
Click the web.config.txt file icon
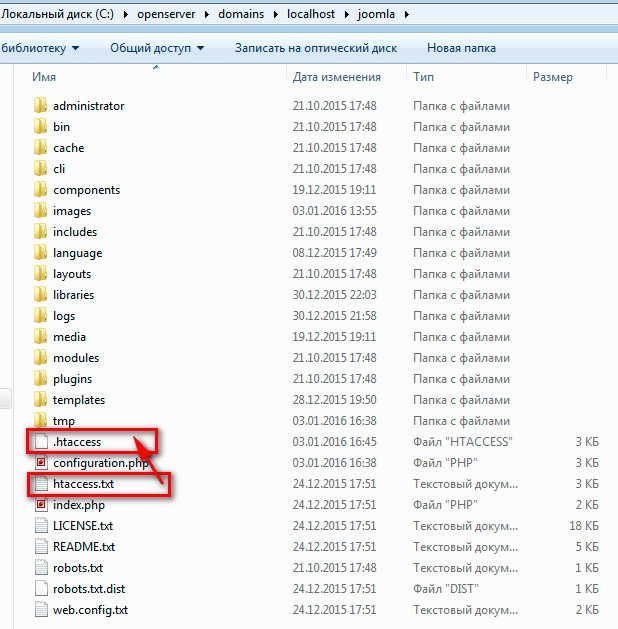[40, 610]
